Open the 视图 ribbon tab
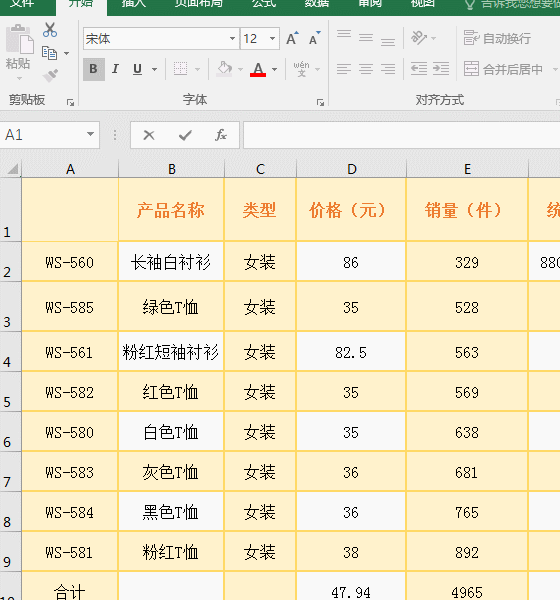The image size is (560, 600). (x=423, y=4)
